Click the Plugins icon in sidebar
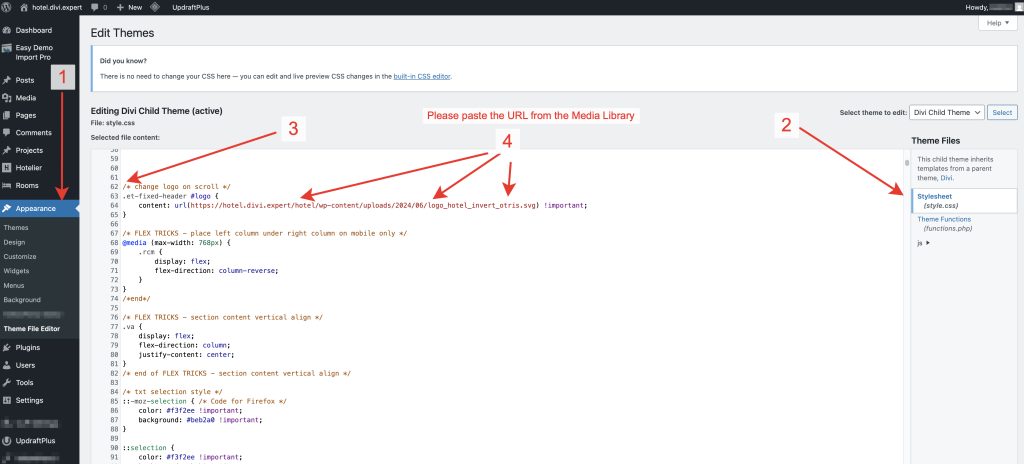Image resolution: width=1024 pixels, height=464 pixels. [x=7, y=347]
